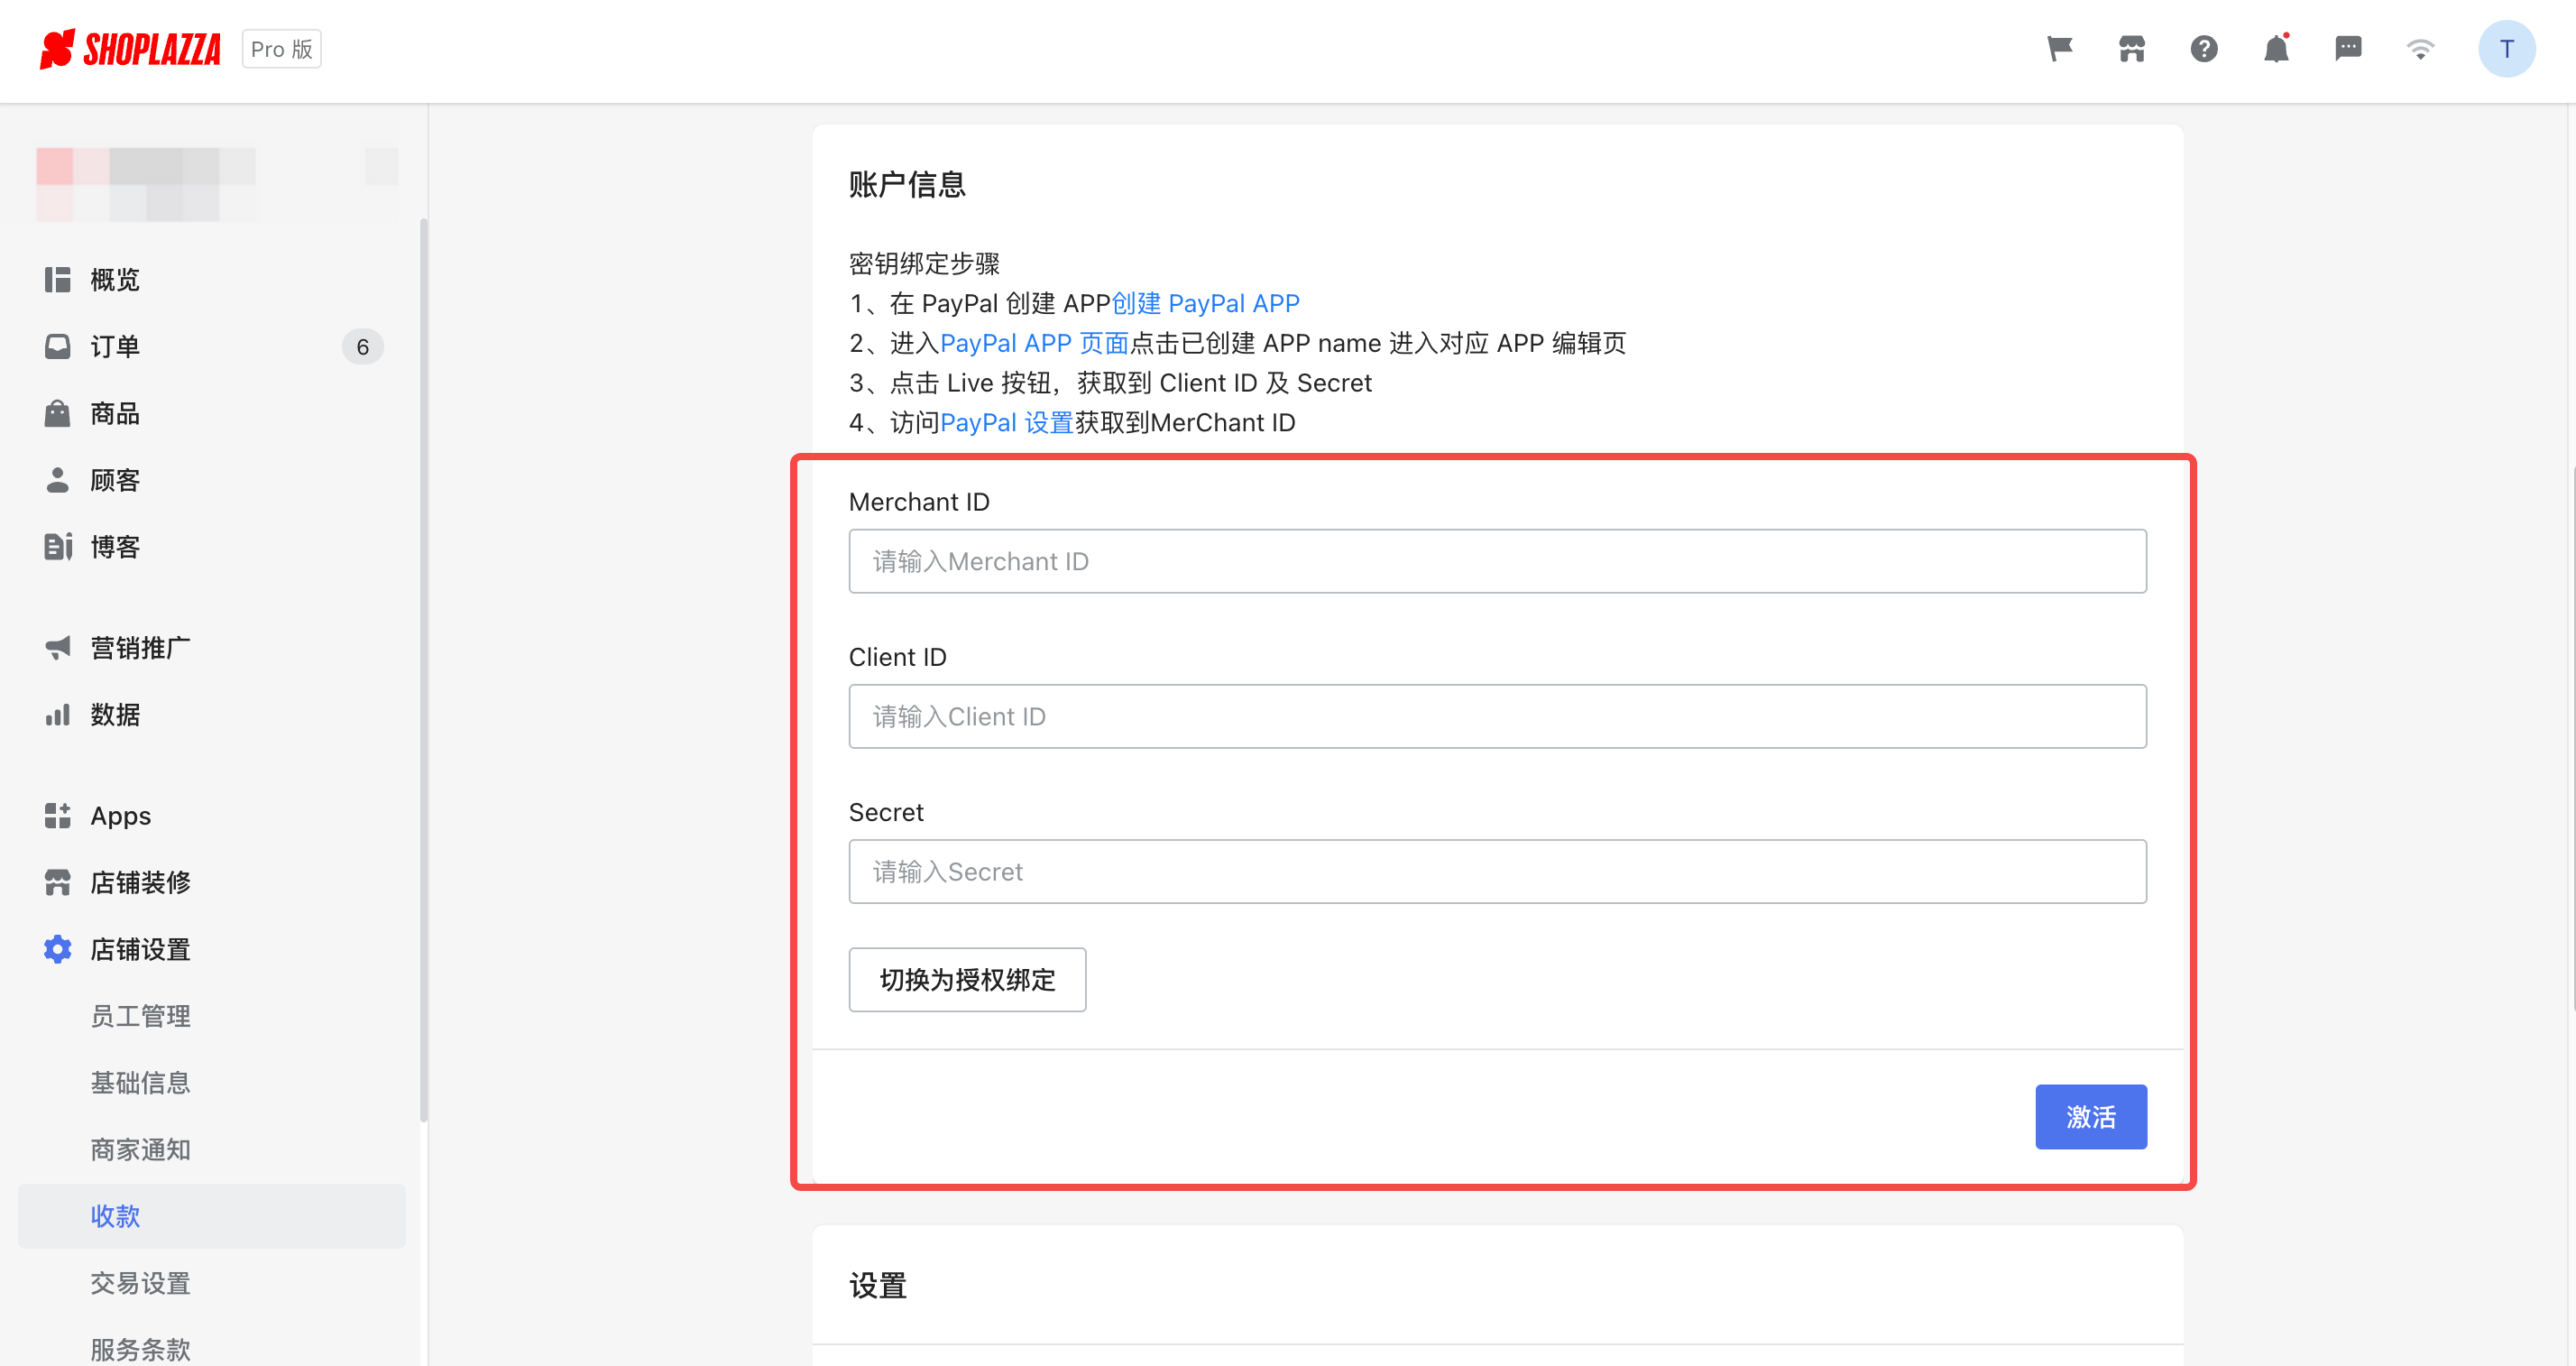Click the blurred store name thumbnail
Viewport: 2576px width, 1366px height.
pos(146,185)
